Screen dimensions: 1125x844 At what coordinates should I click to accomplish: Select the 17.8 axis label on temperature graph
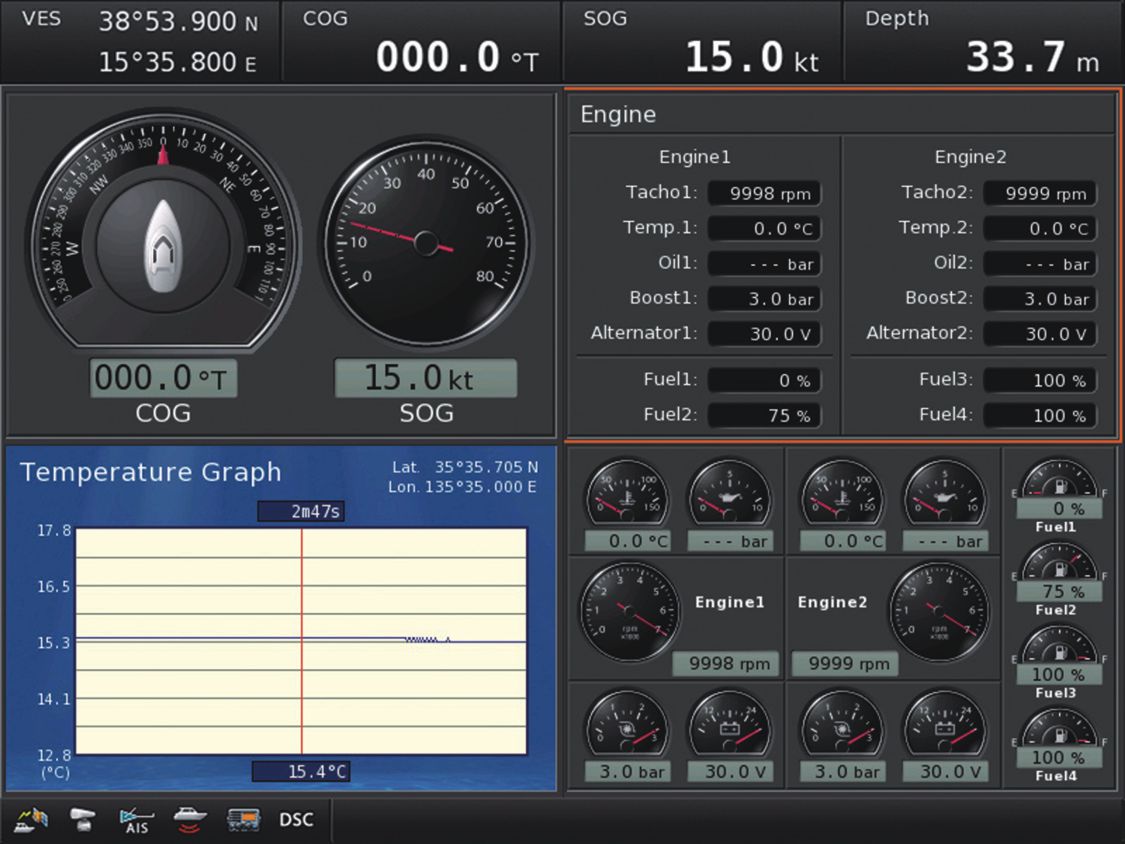pos(54,530)
